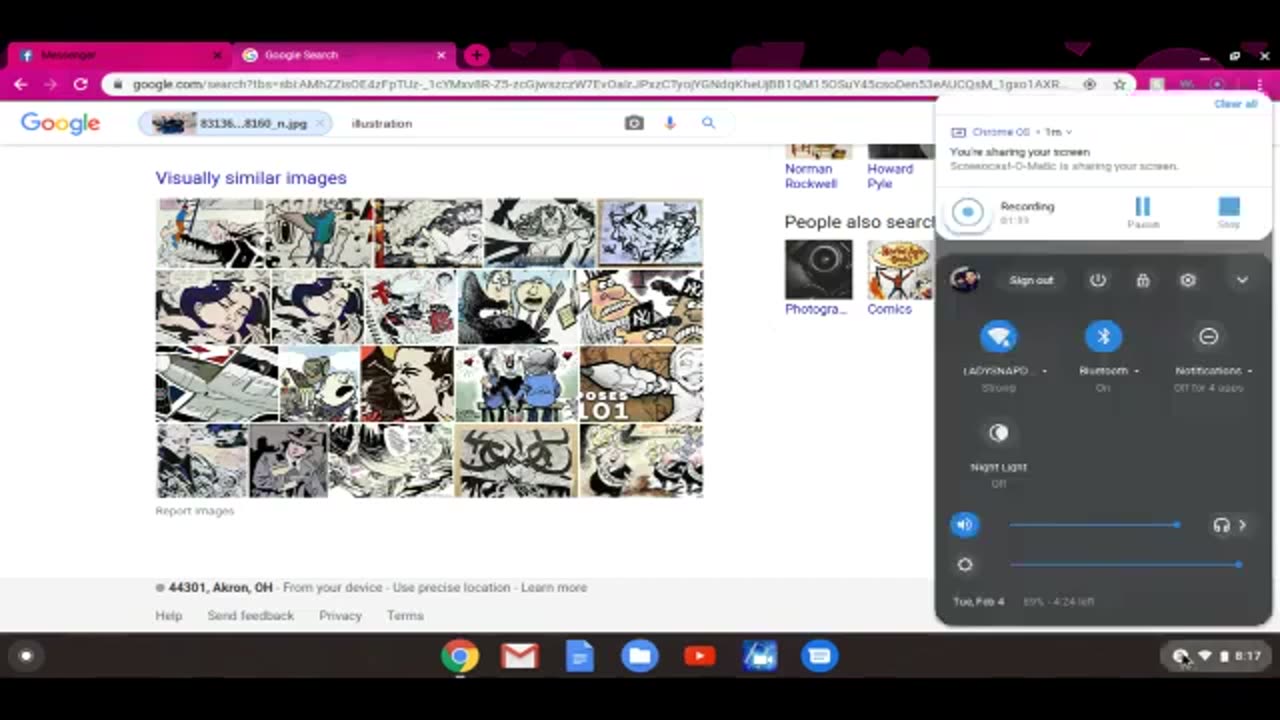Close the Messenger tab
The image size is (1280, 720).
(x=217, y=55)
